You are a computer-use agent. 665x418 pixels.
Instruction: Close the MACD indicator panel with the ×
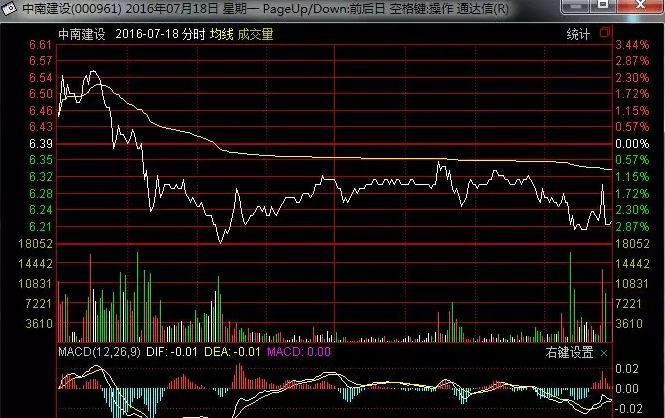pos(604,353)
